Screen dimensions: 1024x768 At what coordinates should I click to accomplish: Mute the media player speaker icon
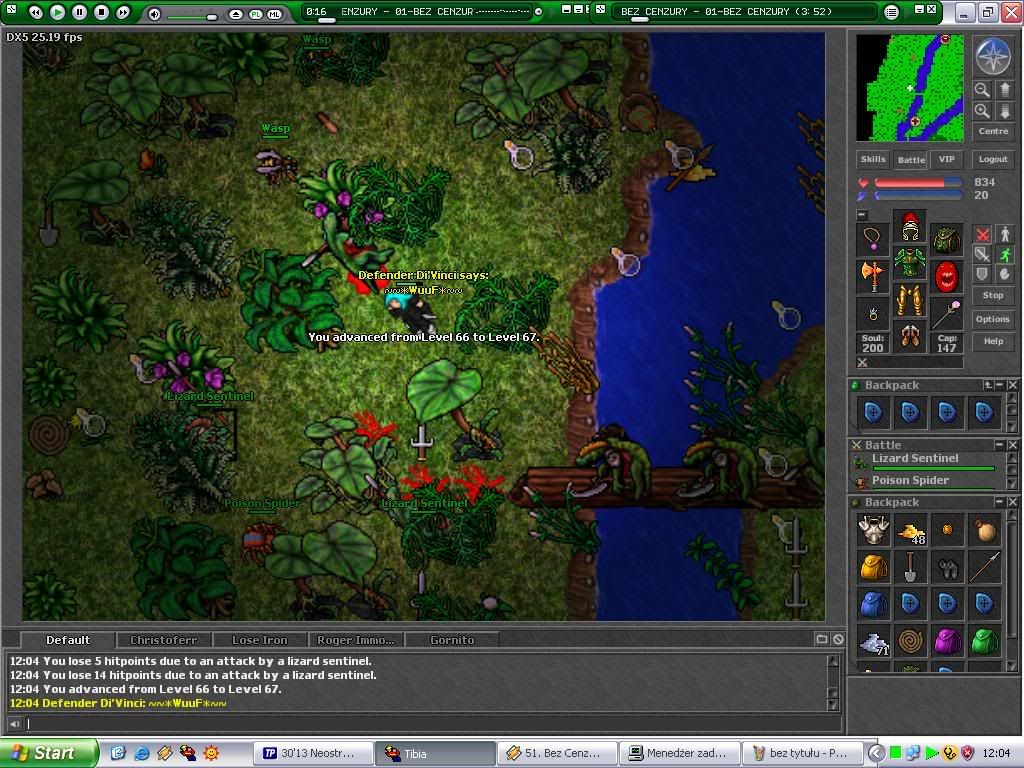[155, 14]
